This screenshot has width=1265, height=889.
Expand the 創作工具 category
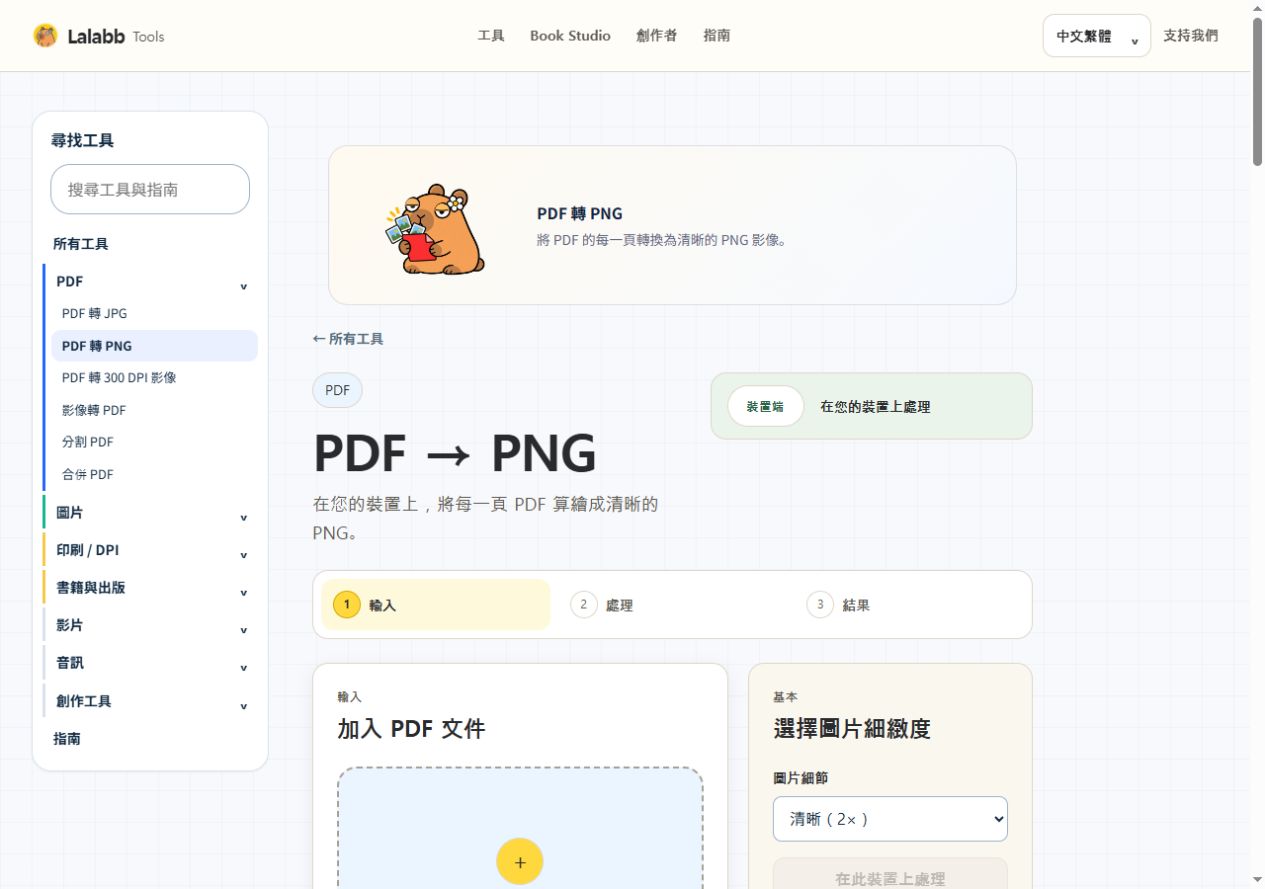pyautogui.click(x=150, y=701)
